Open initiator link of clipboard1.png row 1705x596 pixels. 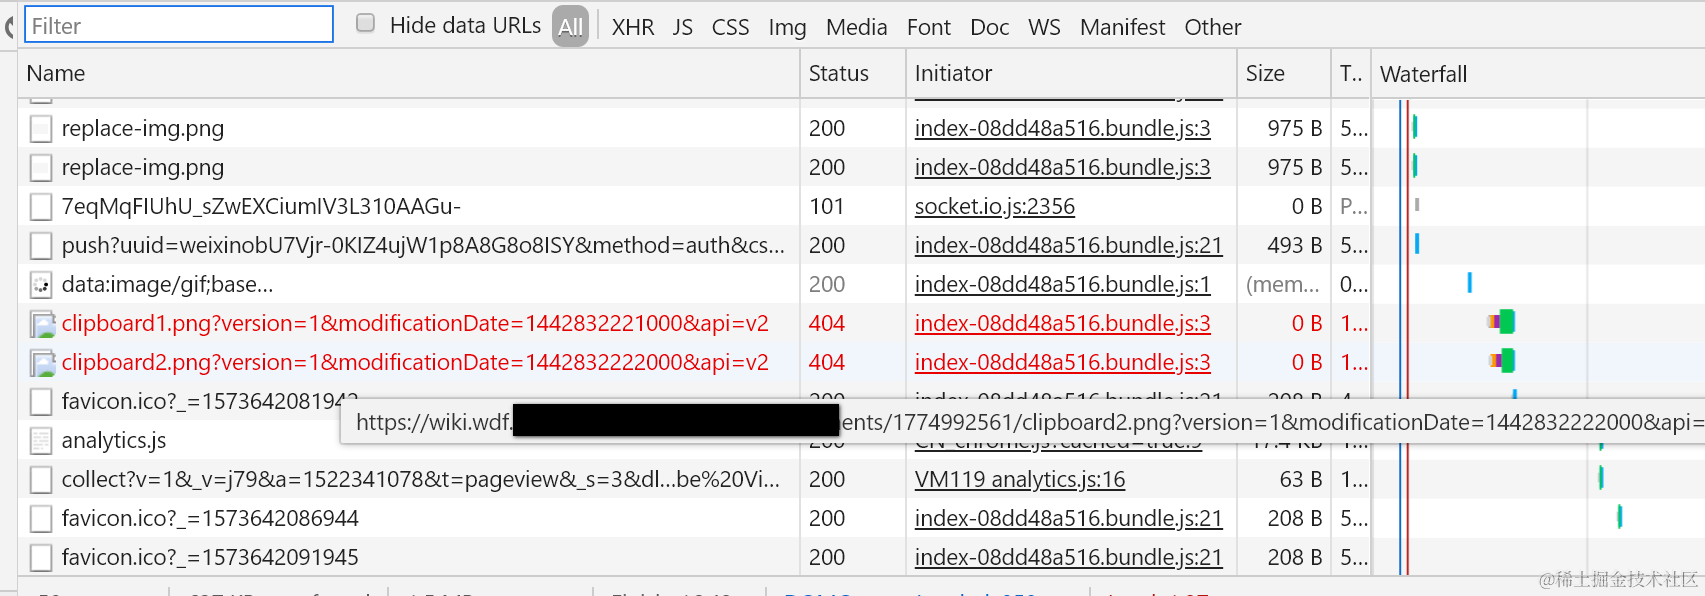tap(1062, 323)
